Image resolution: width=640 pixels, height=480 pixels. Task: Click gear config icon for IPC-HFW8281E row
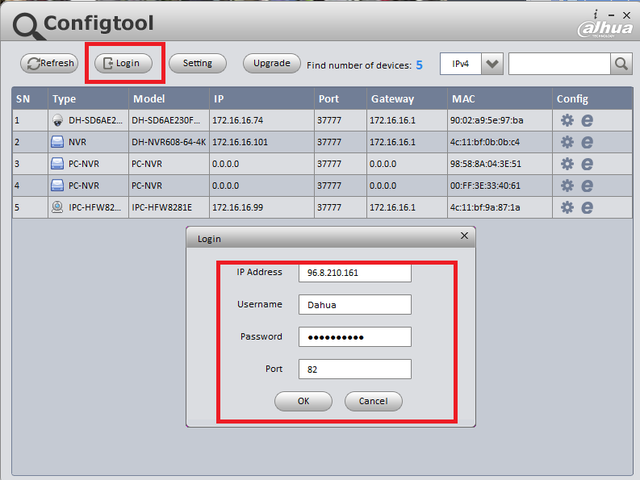(x=567, y=207)
